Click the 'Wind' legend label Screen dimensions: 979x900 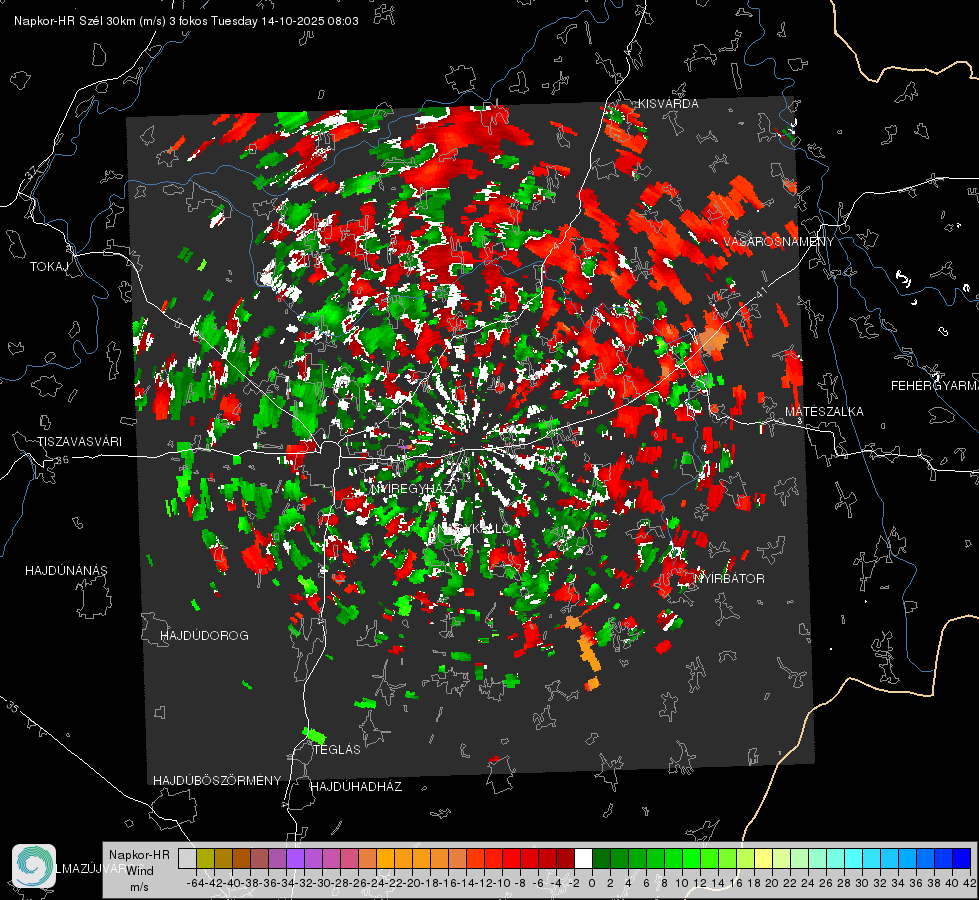point(140,871)
